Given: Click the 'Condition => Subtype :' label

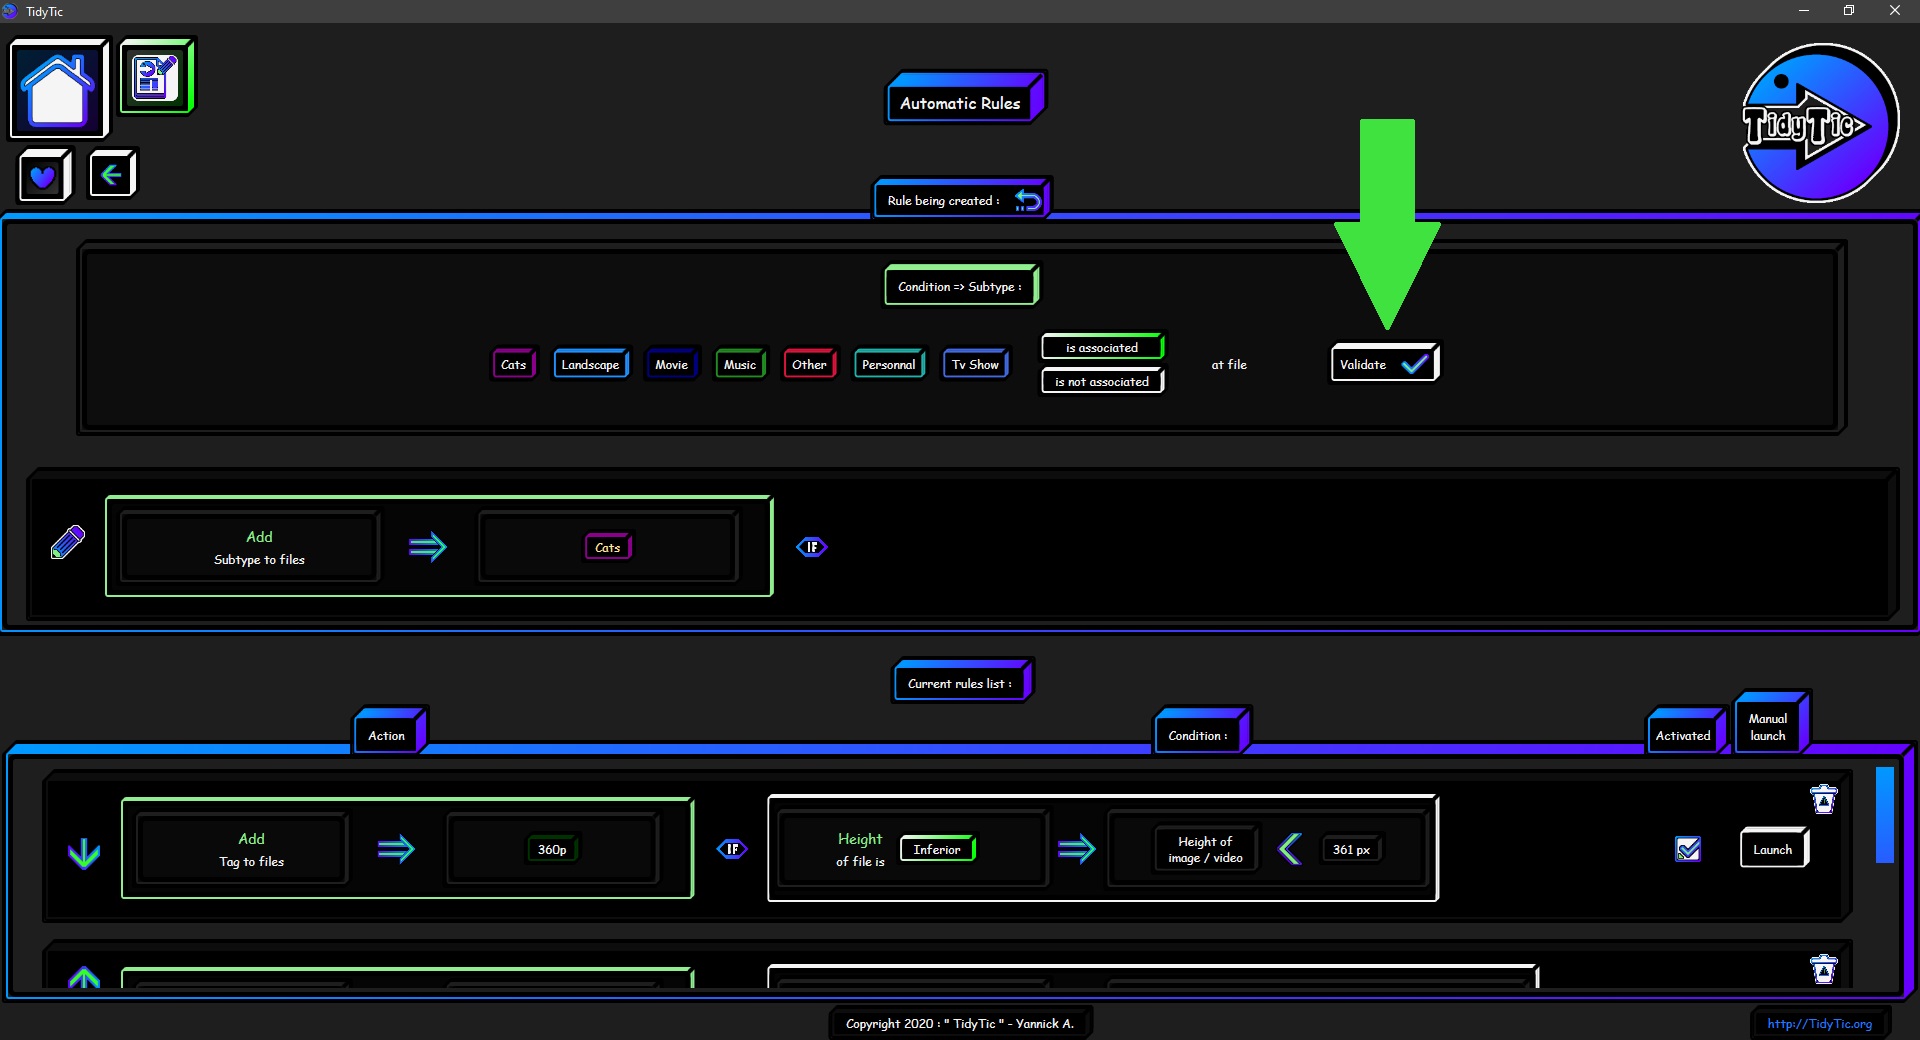Looking at the screenshot, I should tap(962, 285).
